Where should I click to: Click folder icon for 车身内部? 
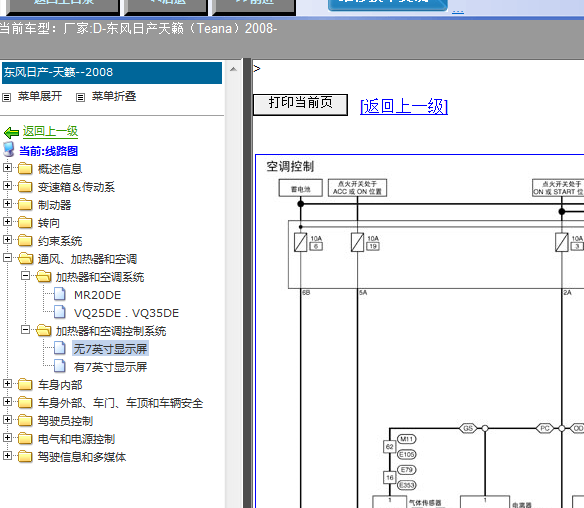(x=25, y=384)
